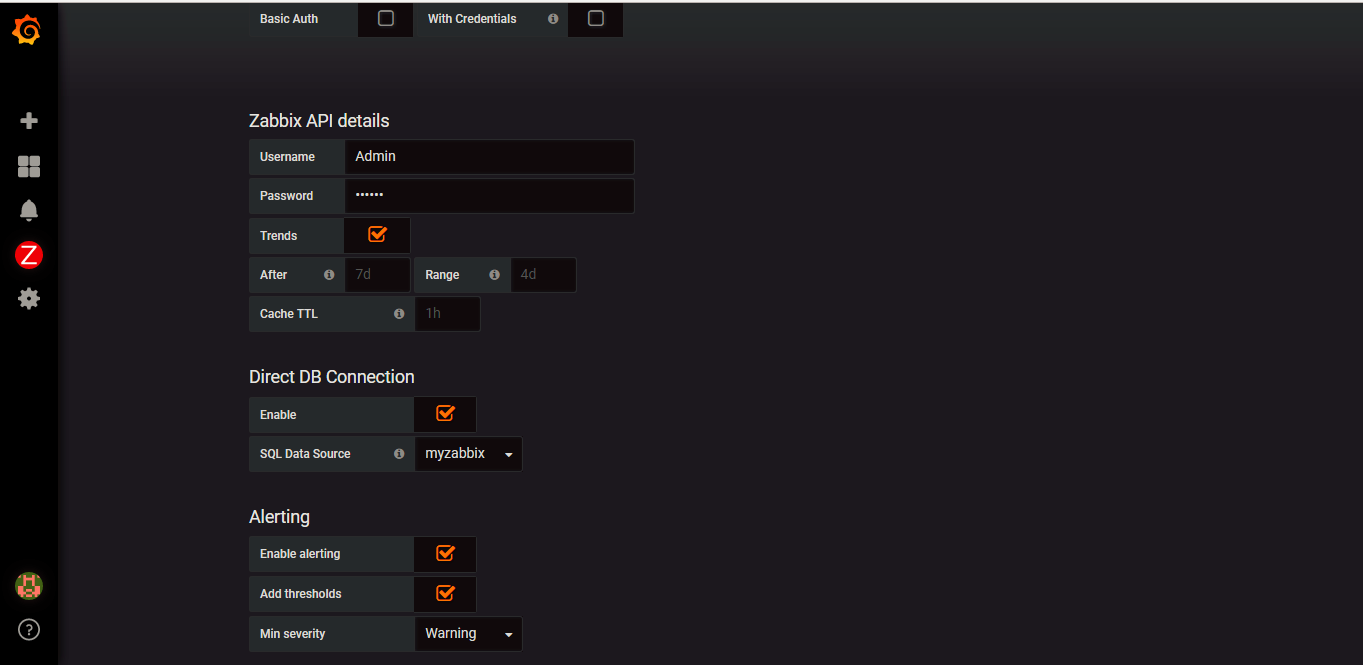Uncheck Direct DB Connection Enable checkbox
This screenshot has height=665, width=1363.
click(x=445, y=414)
